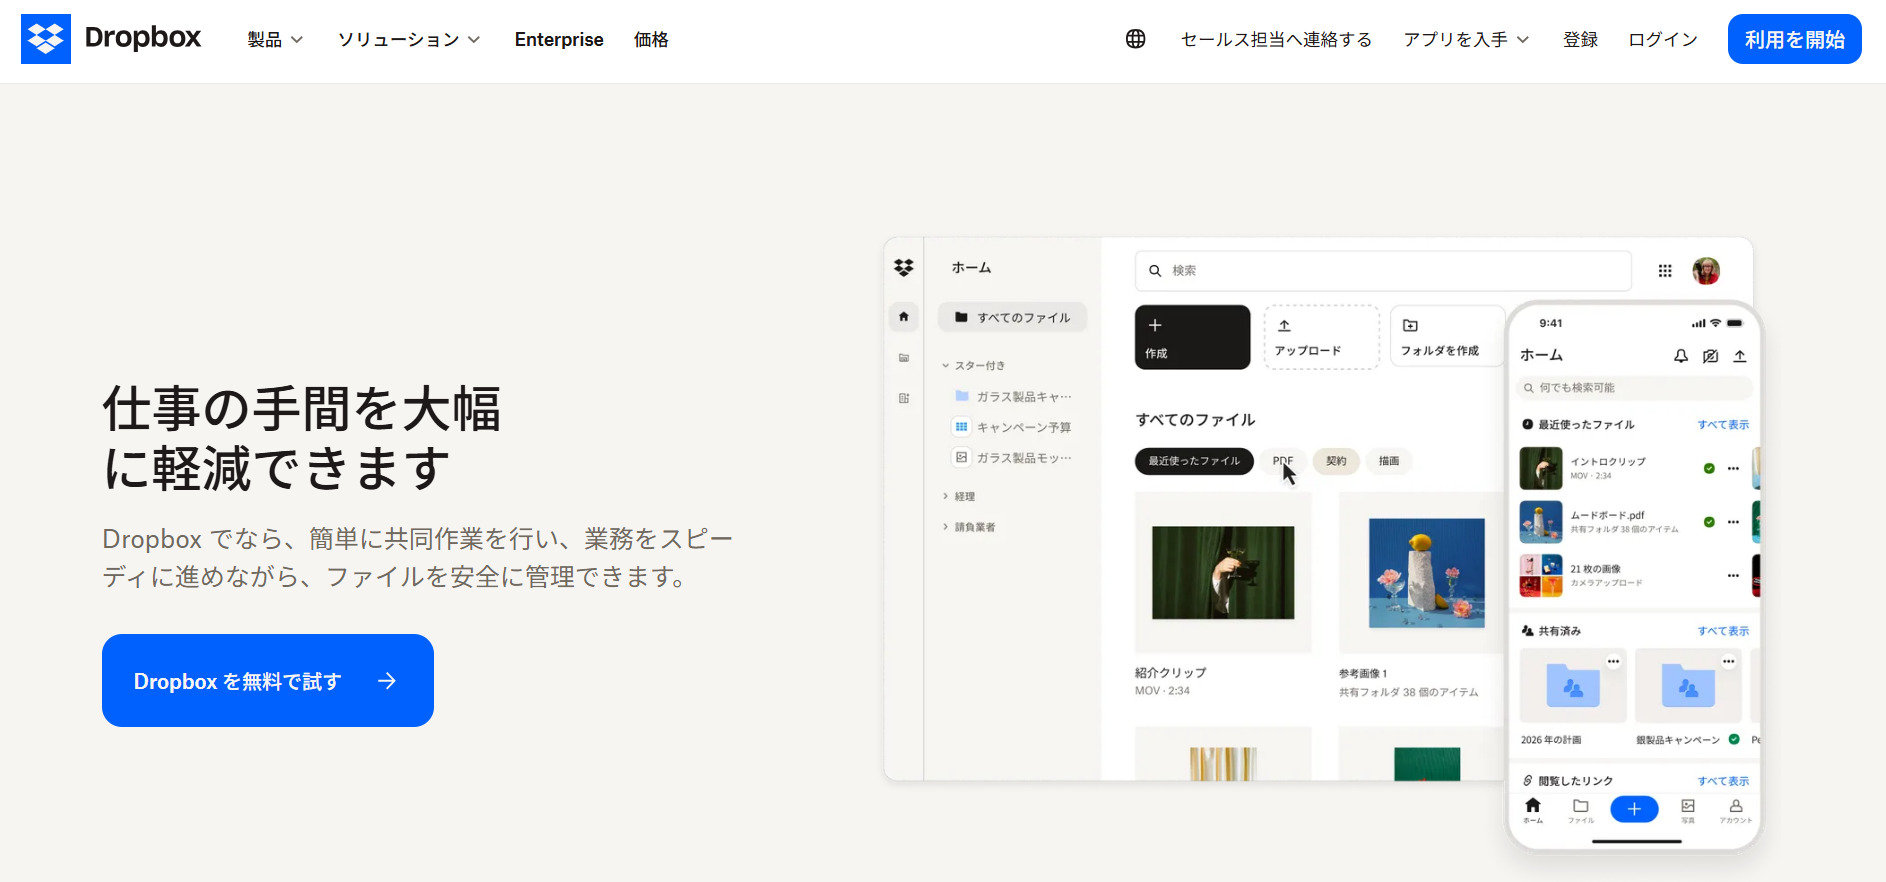Expand the ソリューション menu
The image size is (1886, 882).
pos(409,40)
